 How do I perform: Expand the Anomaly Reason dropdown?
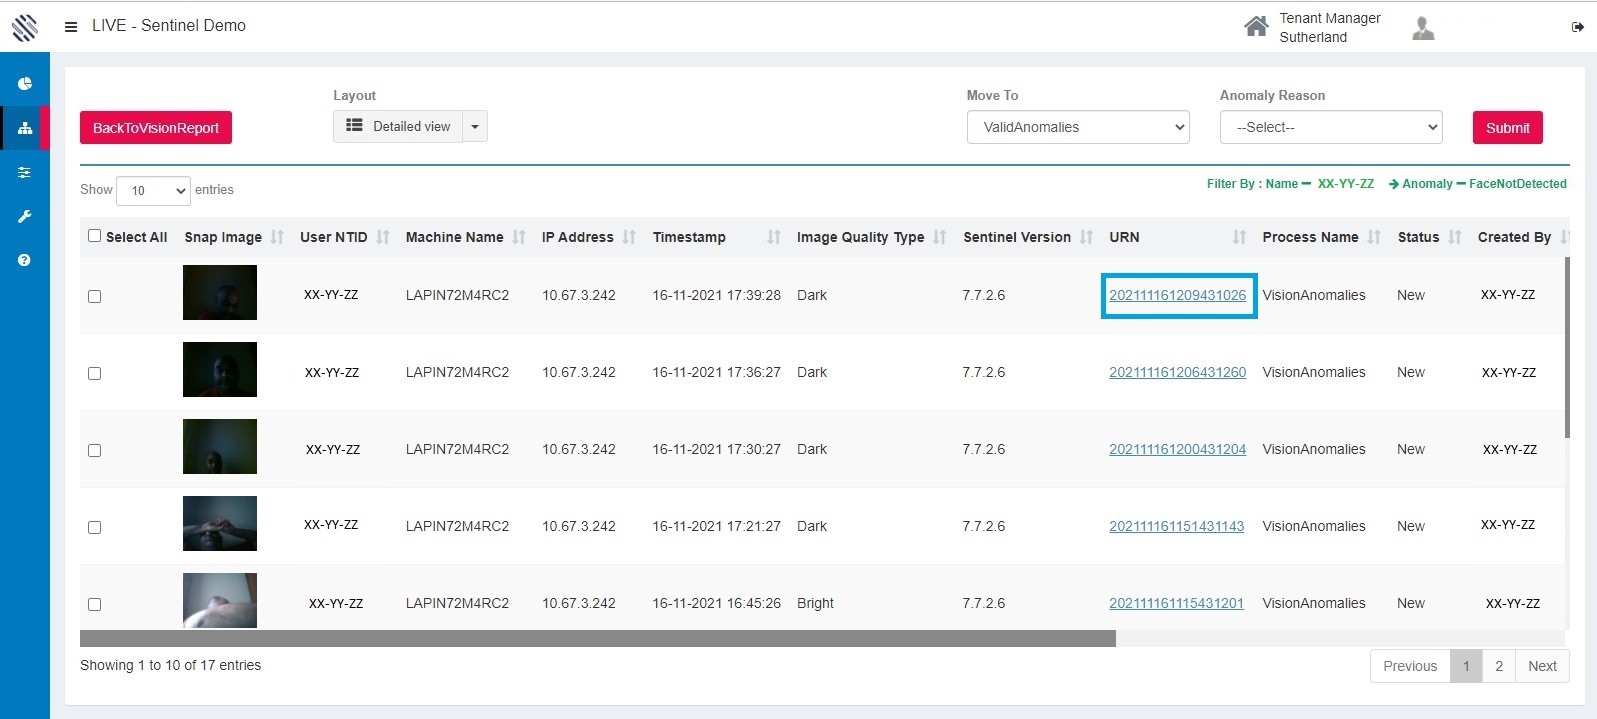pos(1330,127)
